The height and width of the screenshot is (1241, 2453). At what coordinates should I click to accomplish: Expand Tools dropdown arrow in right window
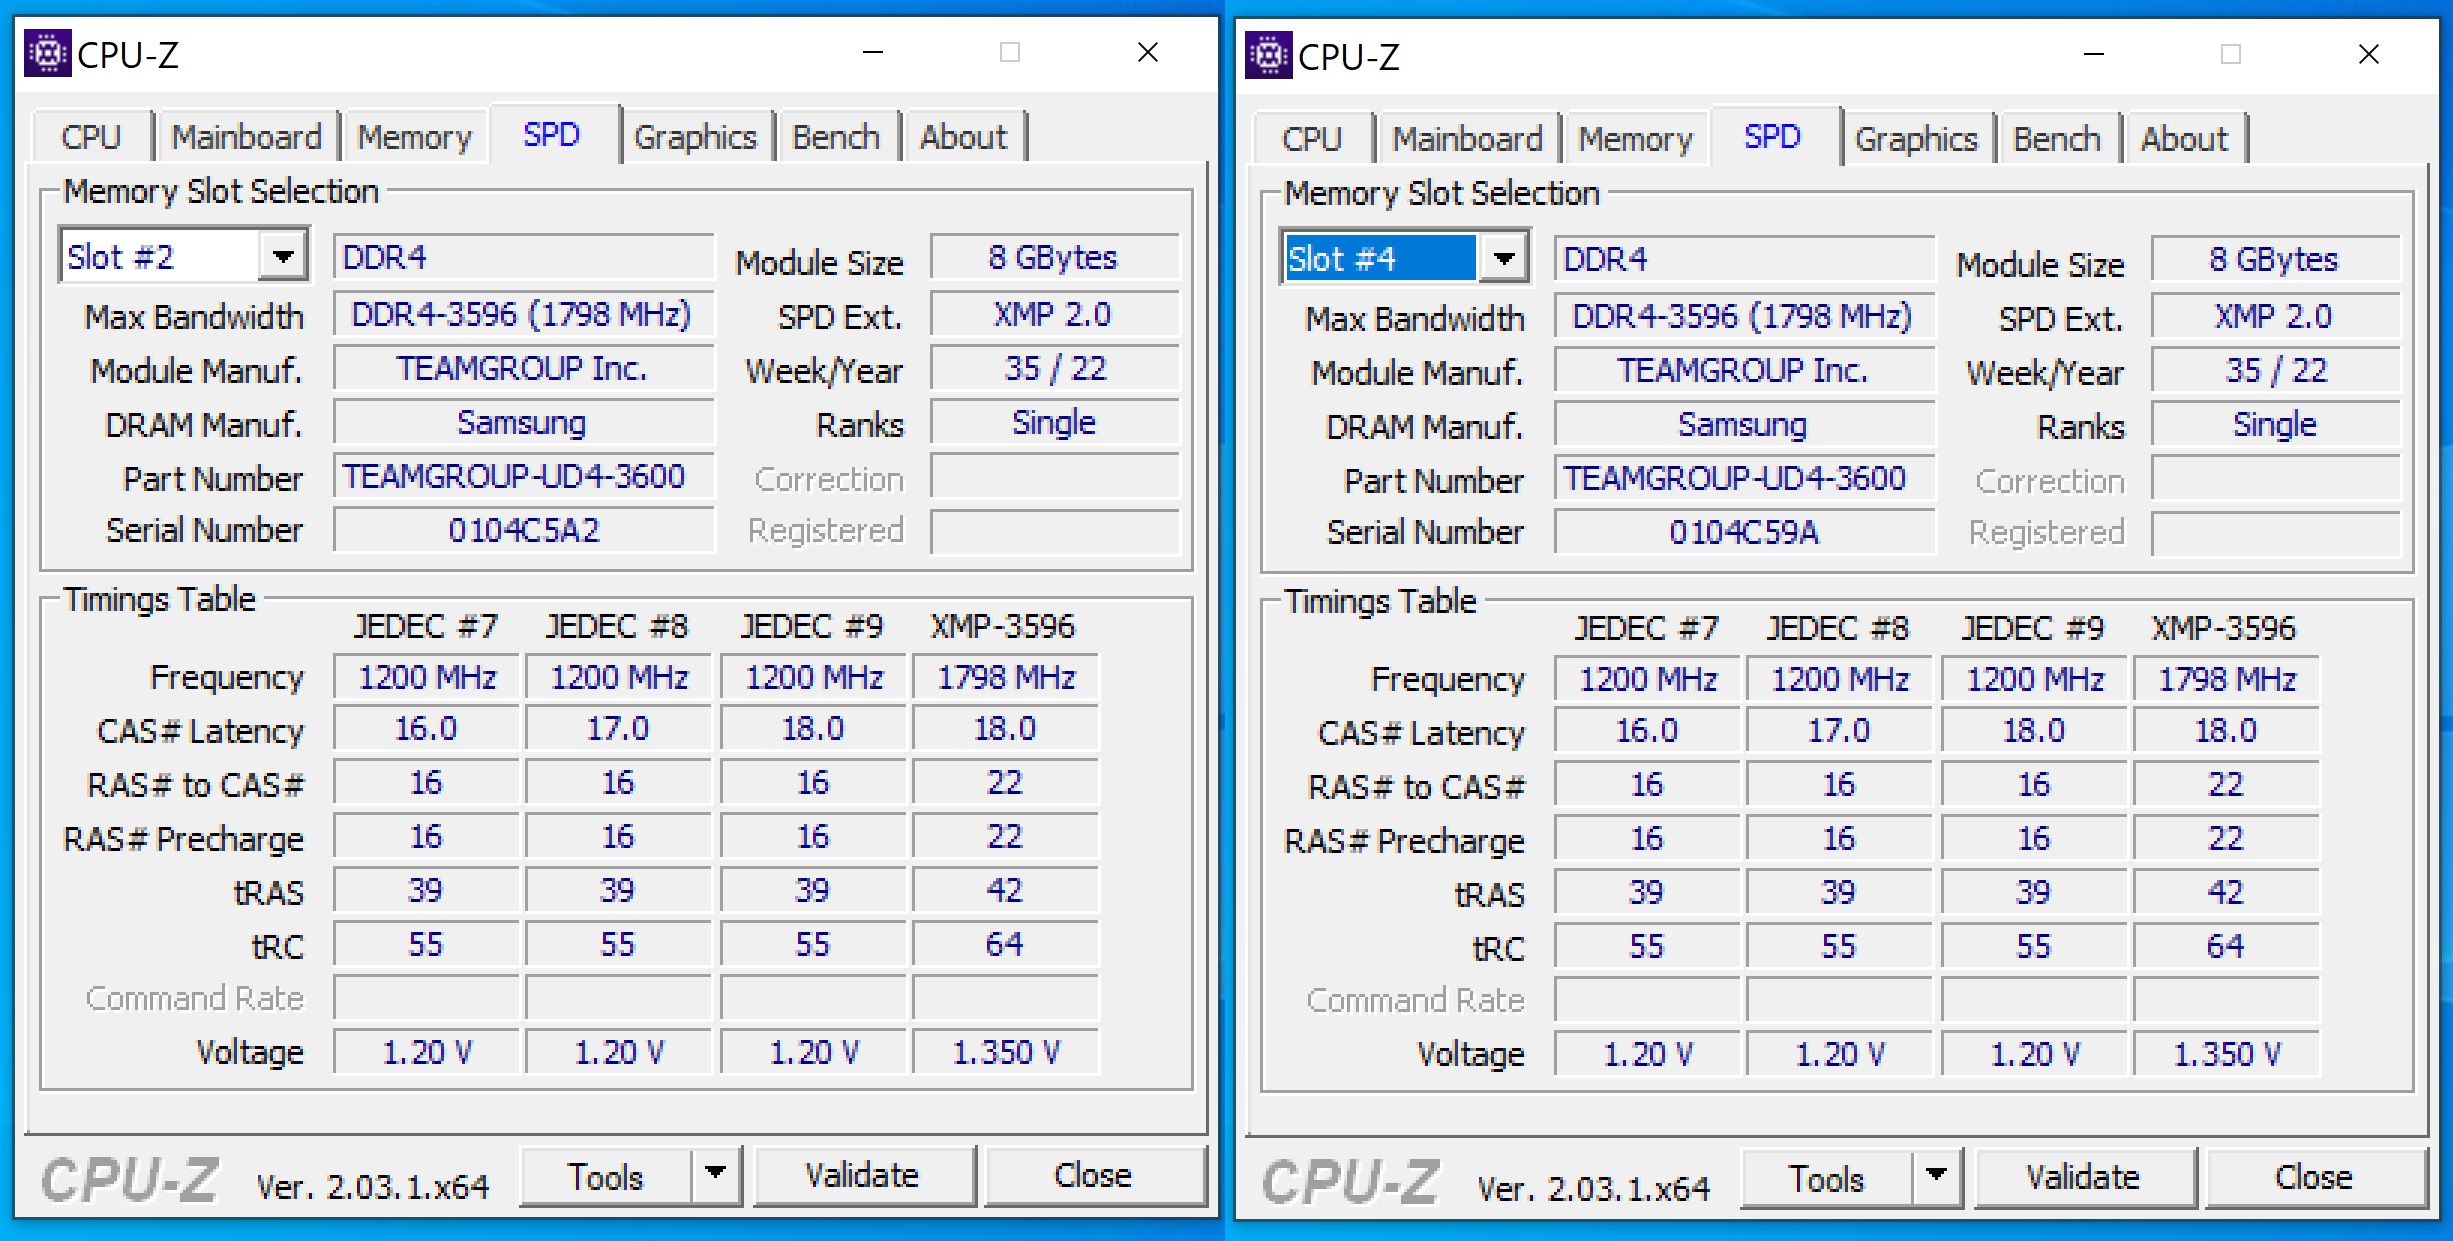[x=1936, y=1177]
